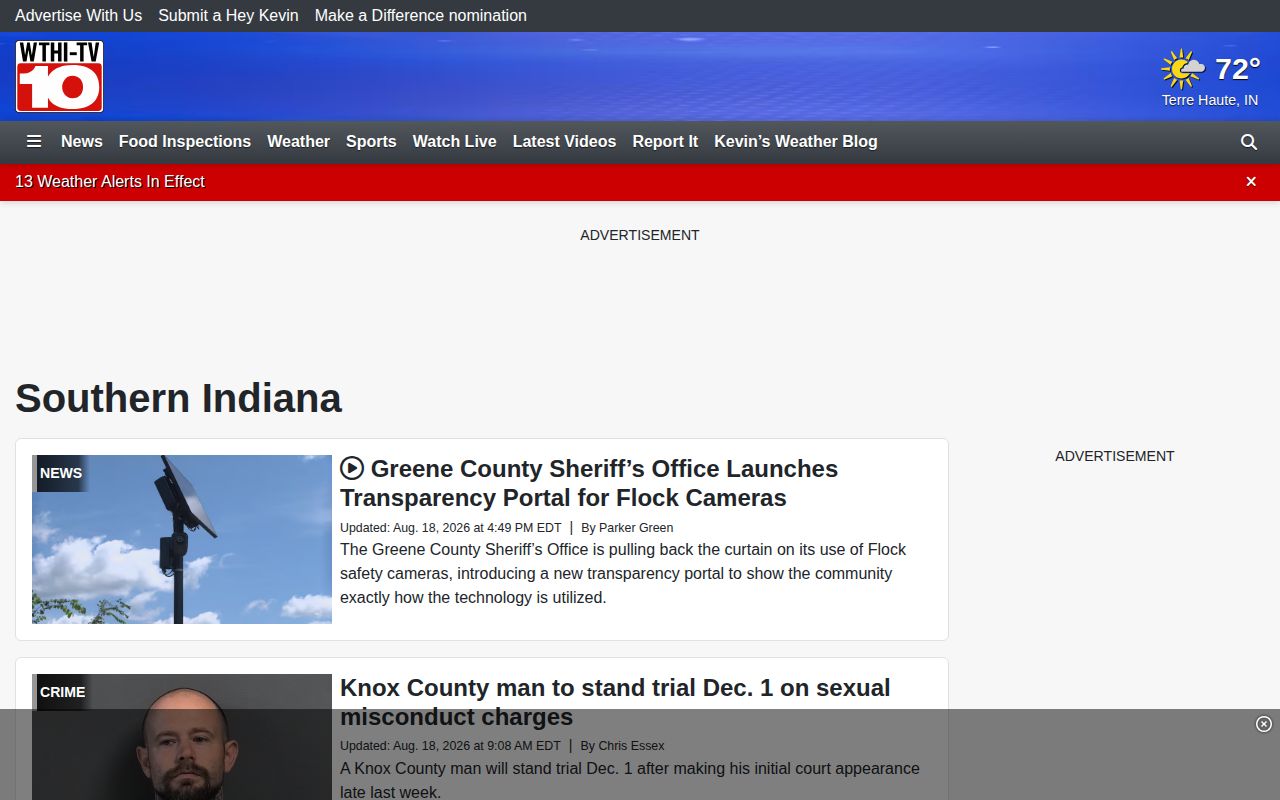
Task: Click the partly sunny weather icon
Action: tap(1183, 69)
